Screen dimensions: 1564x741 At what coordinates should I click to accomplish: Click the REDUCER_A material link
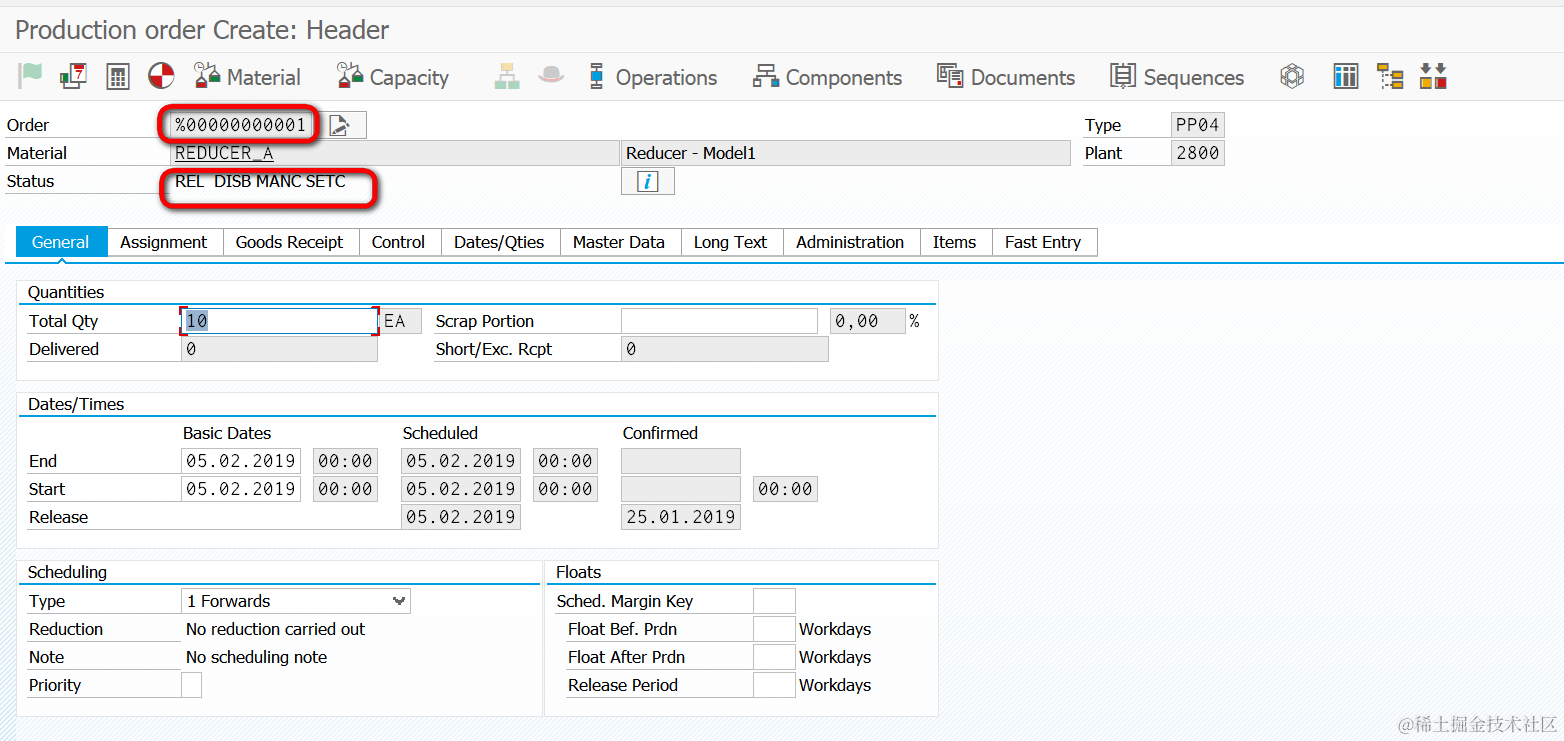pyautogui.click(x=224, y=153)
